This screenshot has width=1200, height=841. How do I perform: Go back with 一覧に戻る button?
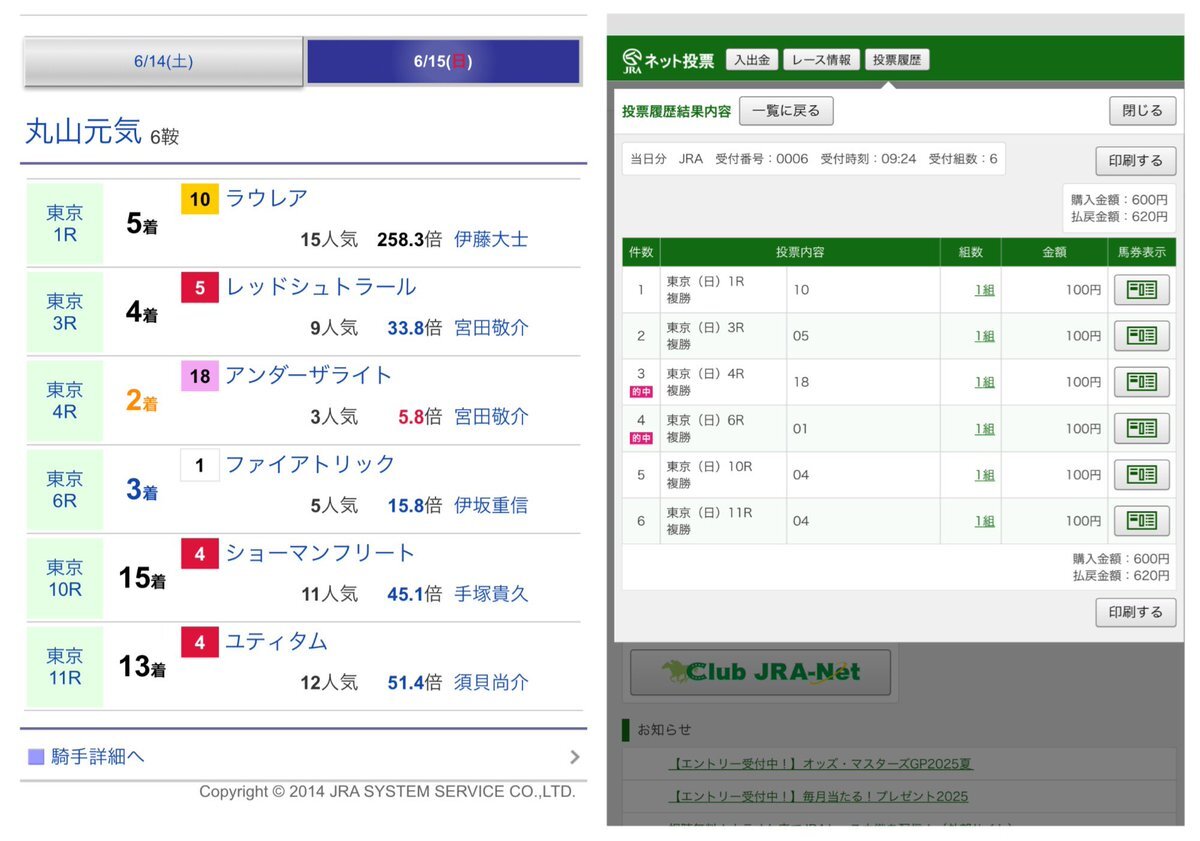coord(786,111)
